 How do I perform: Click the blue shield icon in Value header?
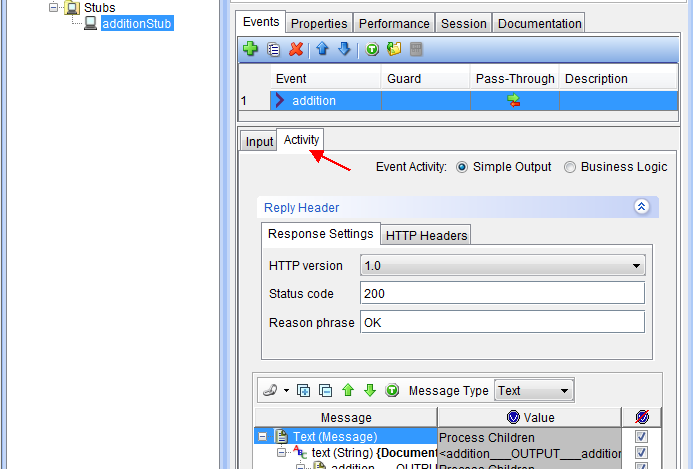coord(513,417)
